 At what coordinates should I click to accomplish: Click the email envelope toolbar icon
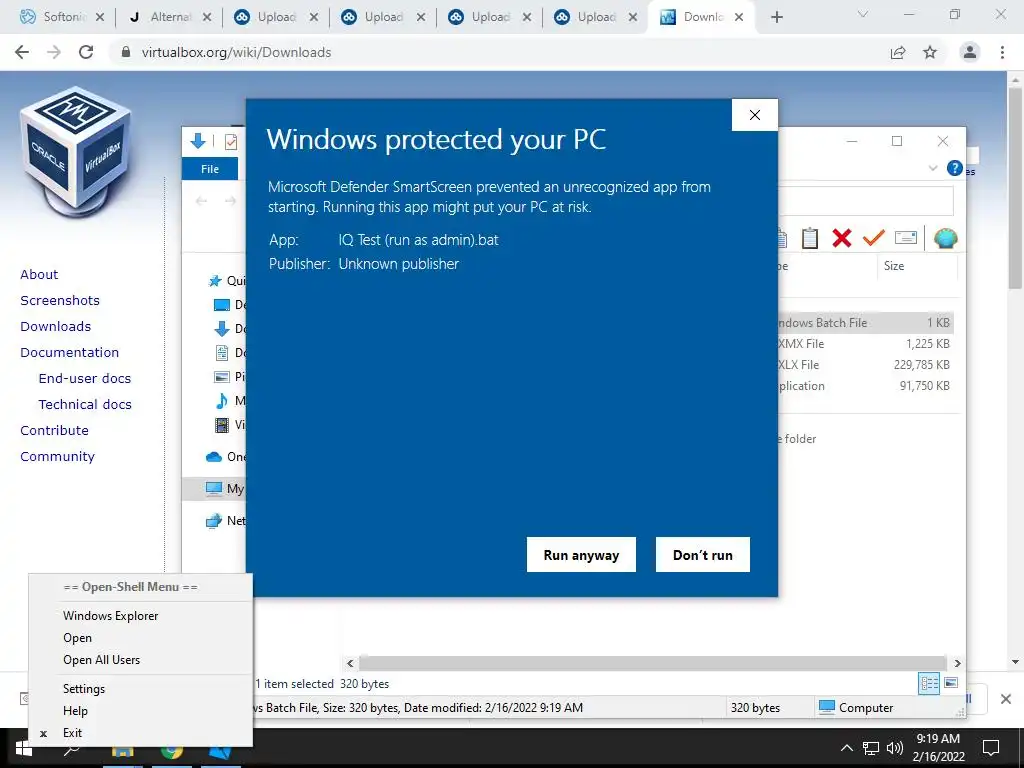click(x=906, y=238)
